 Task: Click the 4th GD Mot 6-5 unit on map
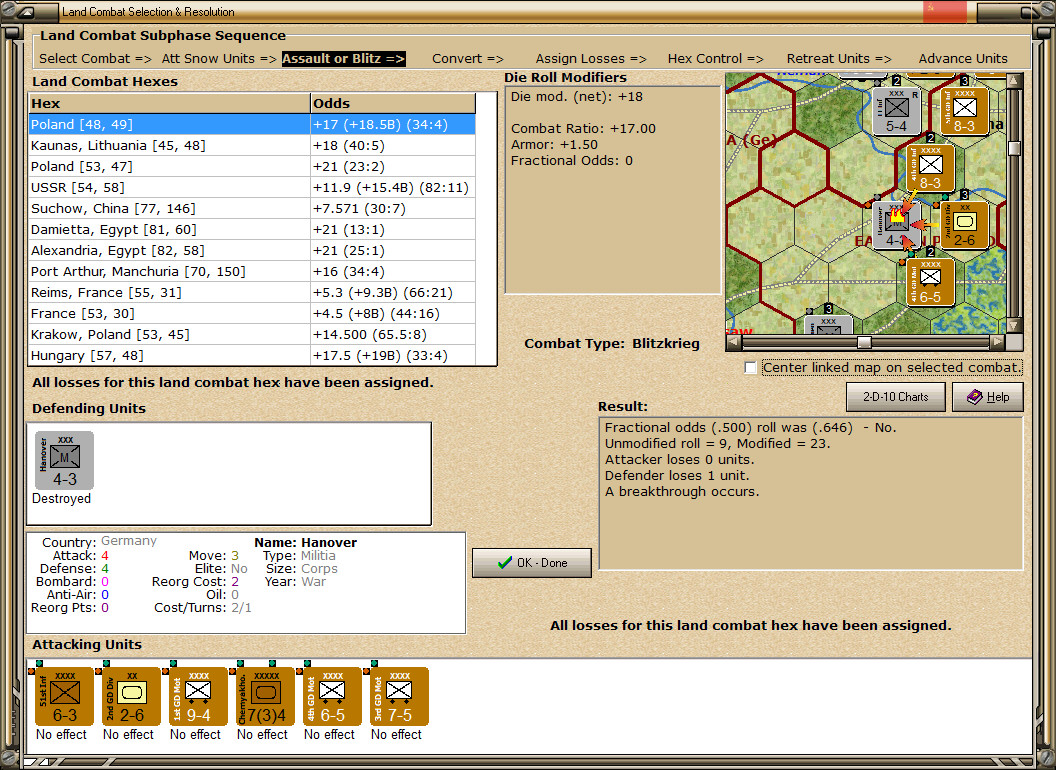[x=930, y=282]
